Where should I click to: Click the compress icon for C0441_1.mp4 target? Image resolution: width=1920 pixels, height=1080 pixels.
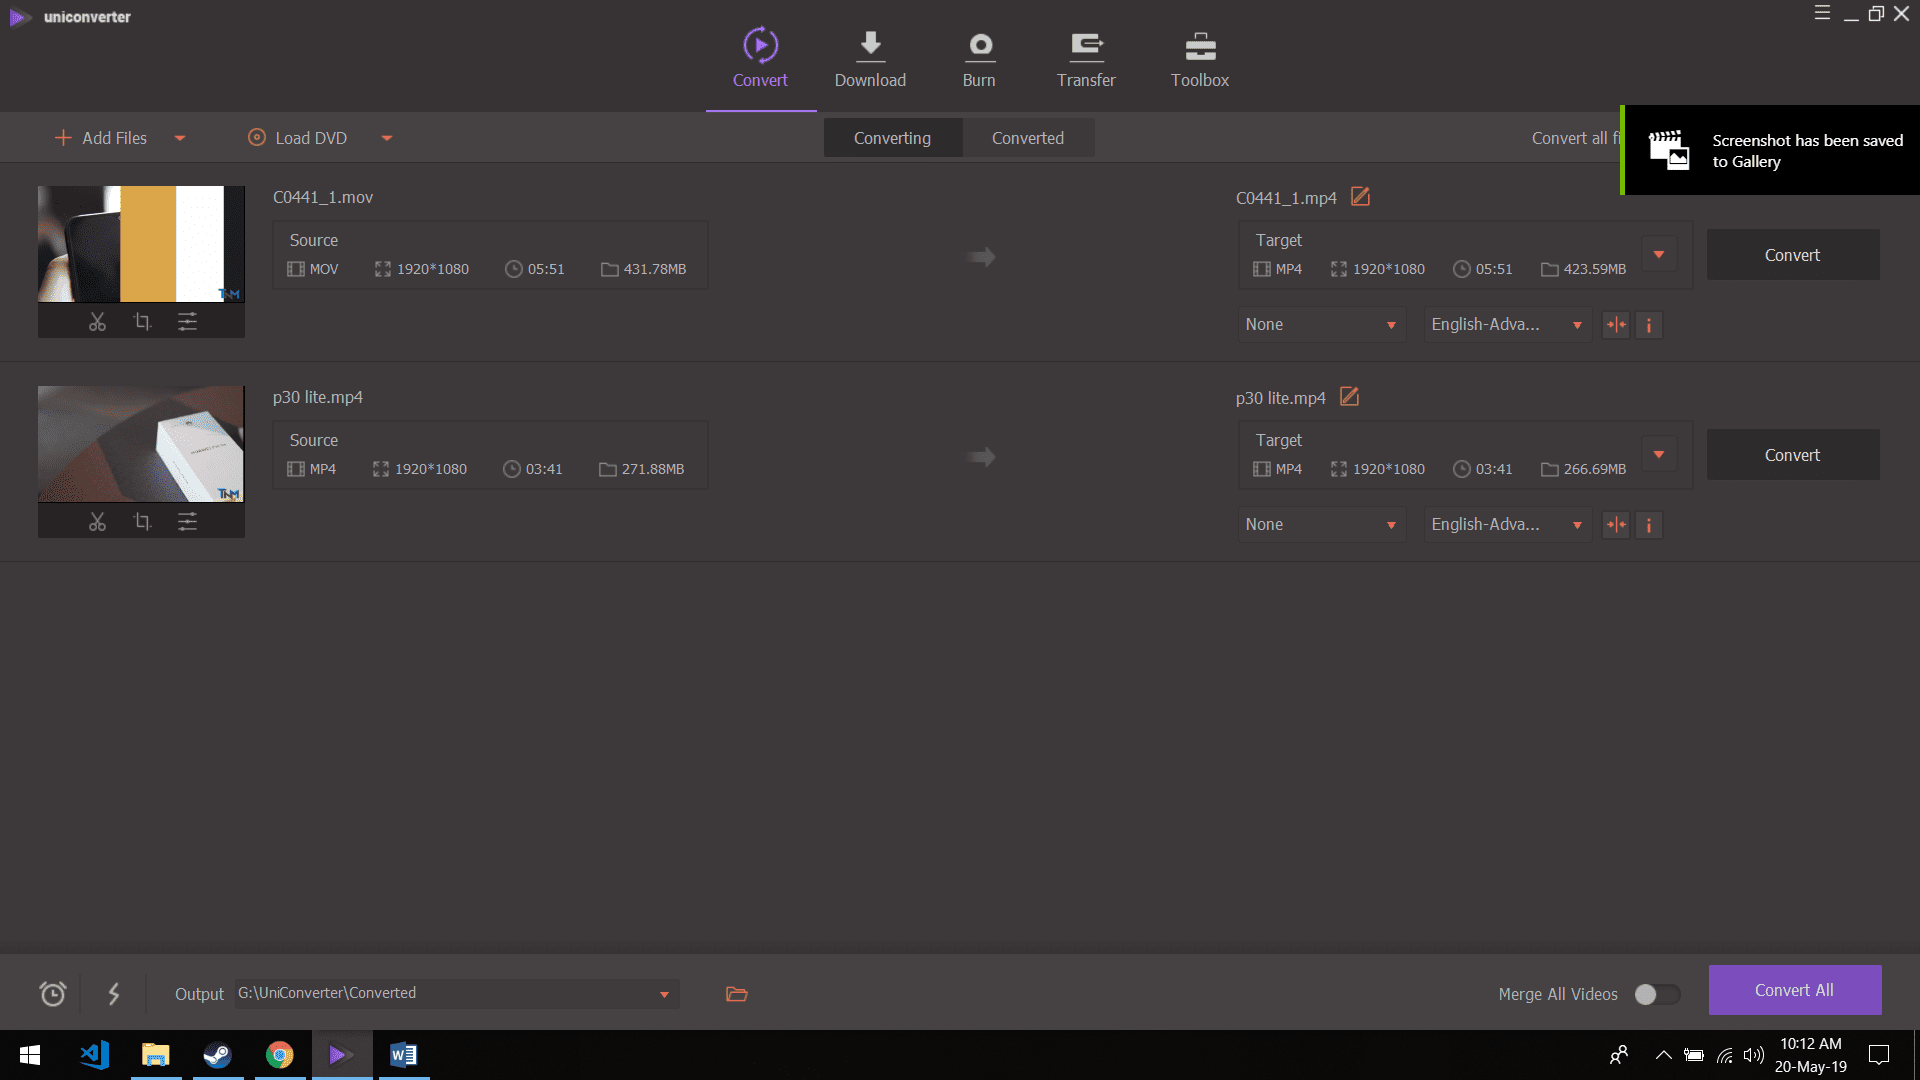click(1616, 325)
